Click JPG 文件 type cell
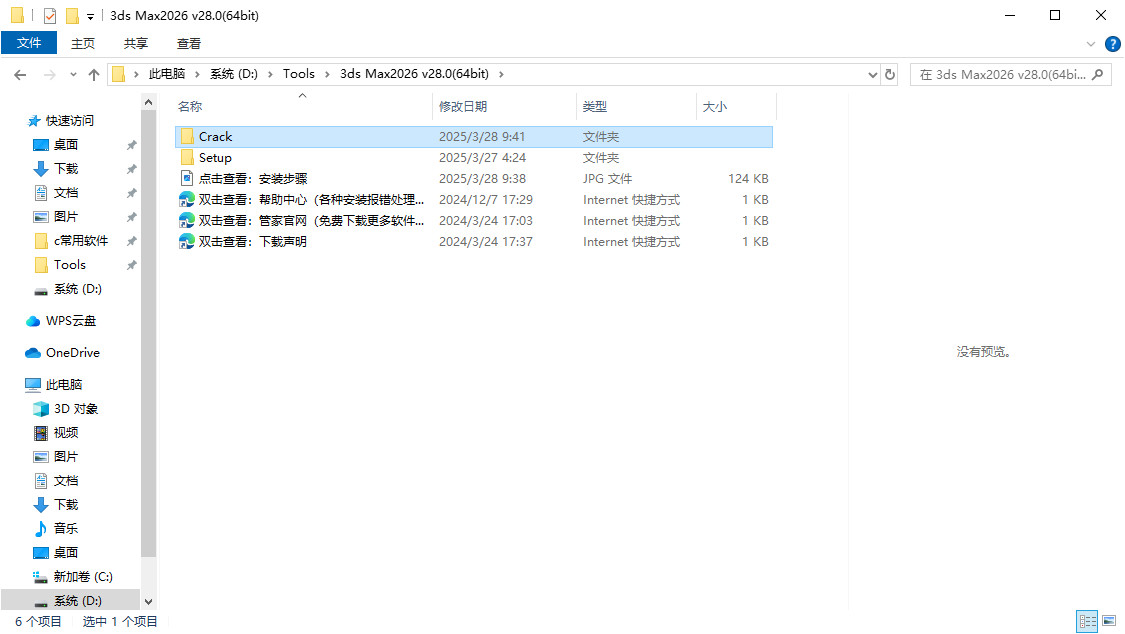 point(607,179)
